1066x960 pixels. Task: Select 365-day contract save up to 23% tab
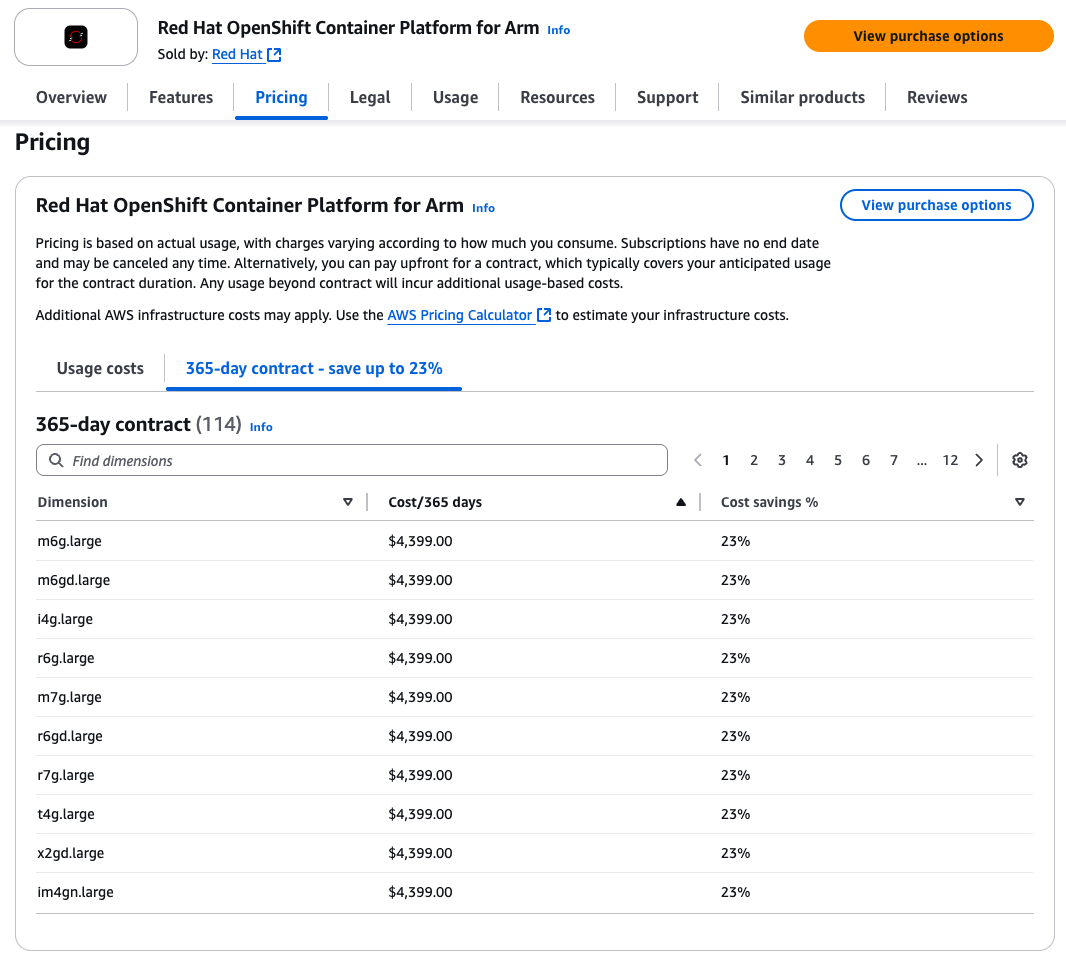point(314,368)
